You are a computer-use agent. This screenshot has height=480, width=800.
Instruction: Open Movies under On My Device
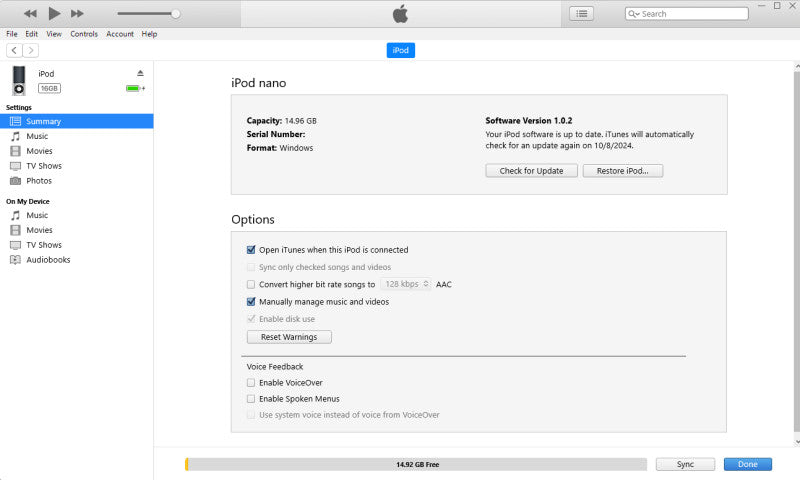77,230
